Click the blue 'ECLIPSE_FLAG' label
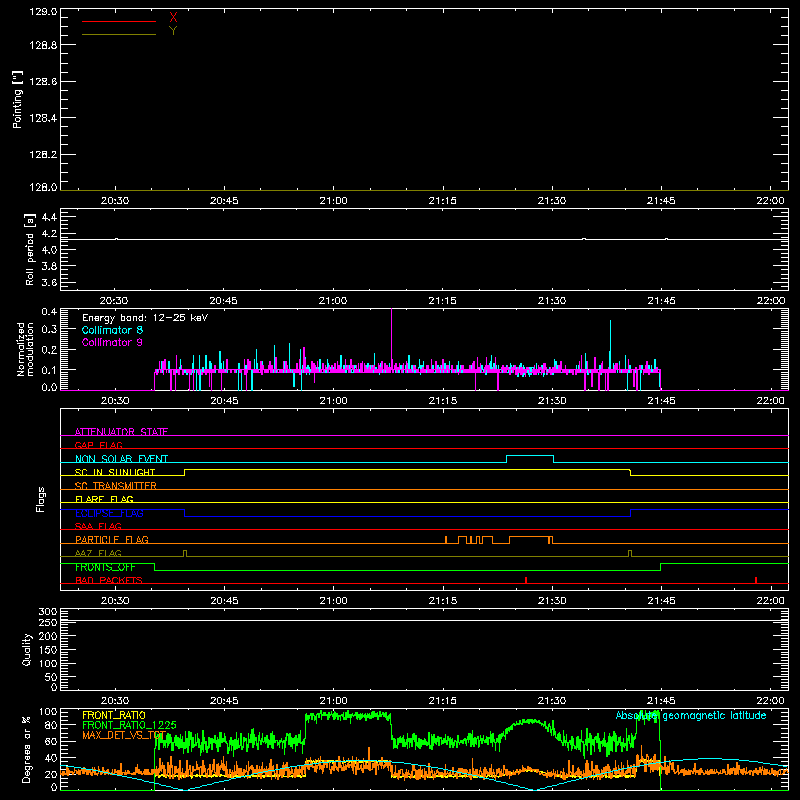 [109, 513]
